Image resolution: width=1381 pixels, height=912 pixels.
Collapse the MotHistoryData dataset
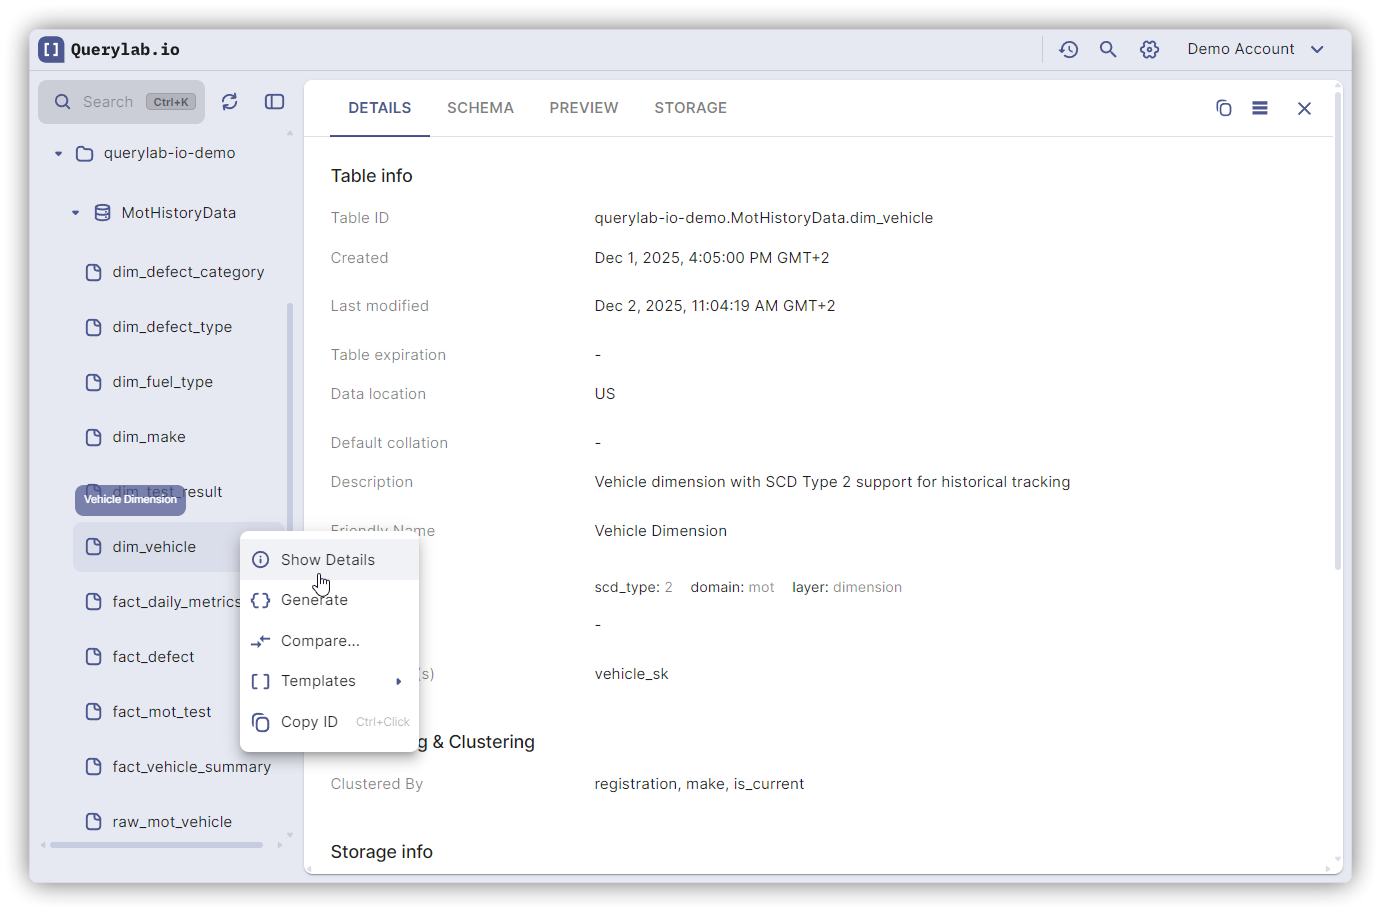76,213
